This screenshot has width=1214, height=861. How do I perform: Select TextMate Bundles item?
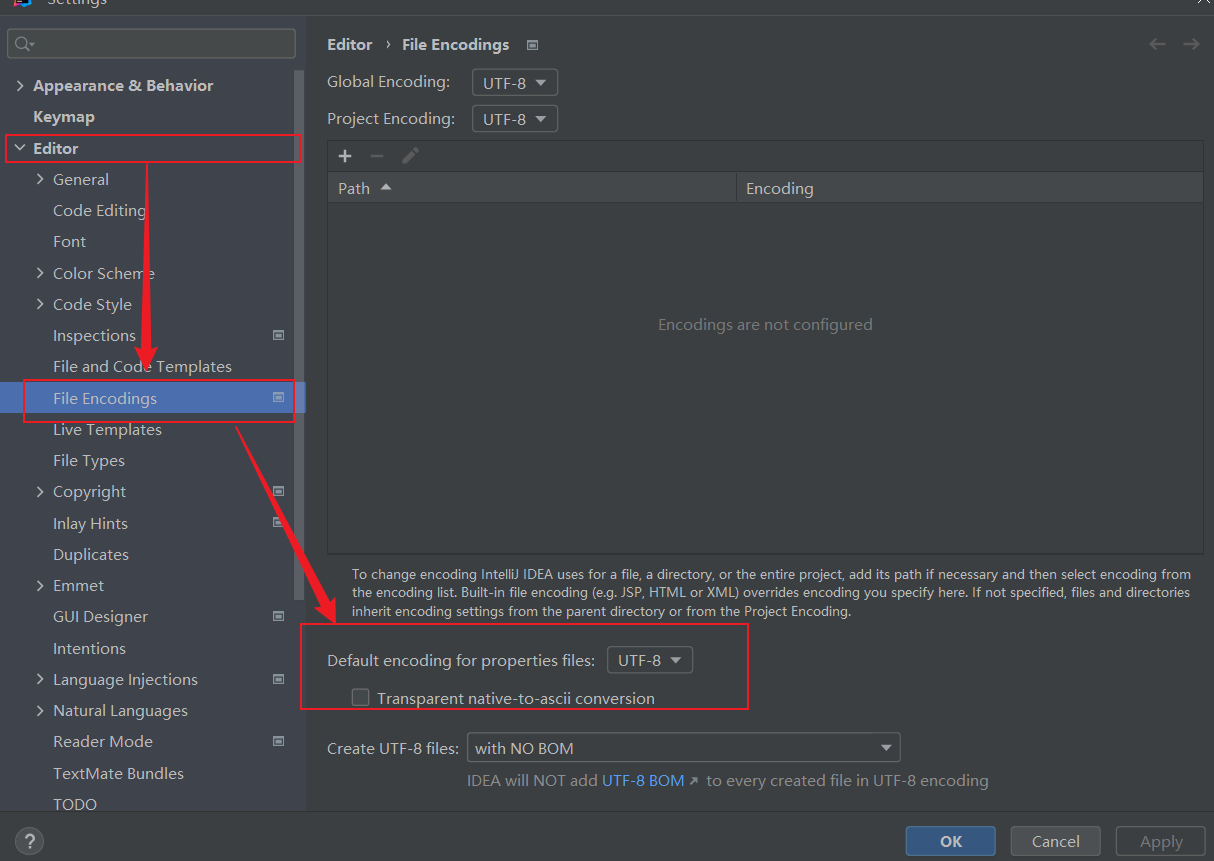[118, 773]
